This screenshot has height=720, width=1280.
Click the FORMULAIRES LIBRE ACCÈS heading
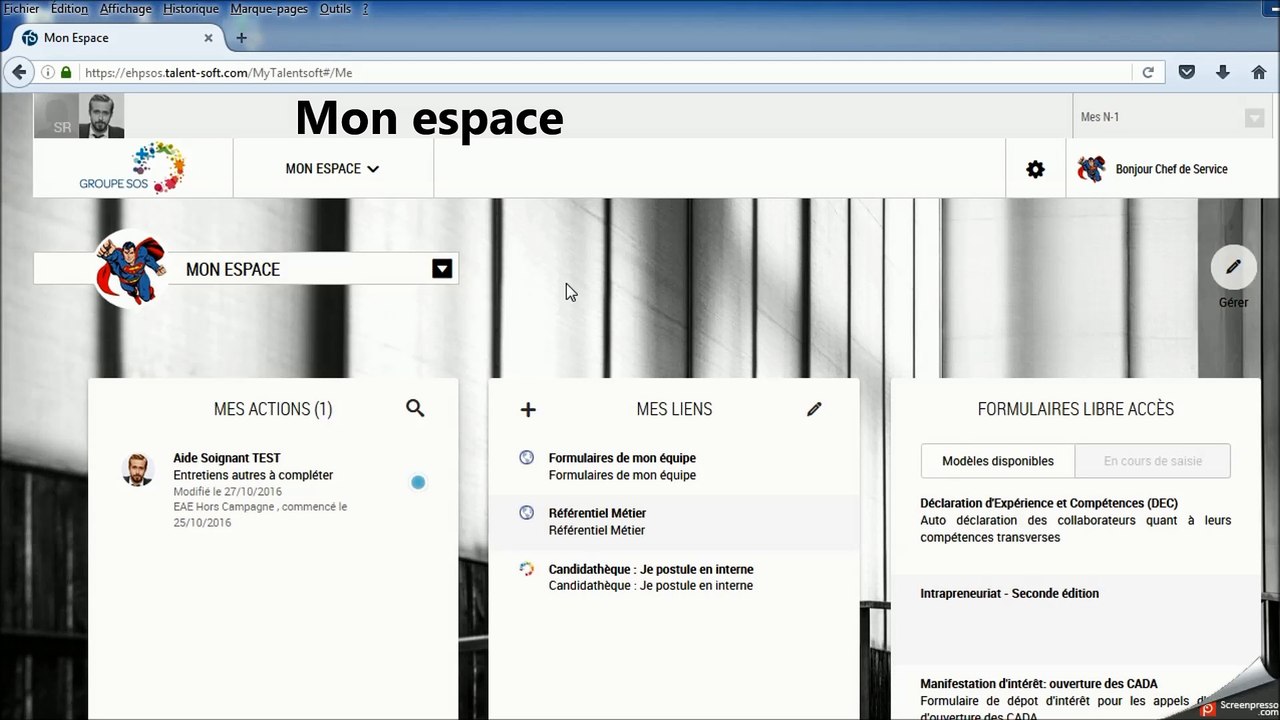1076,409
